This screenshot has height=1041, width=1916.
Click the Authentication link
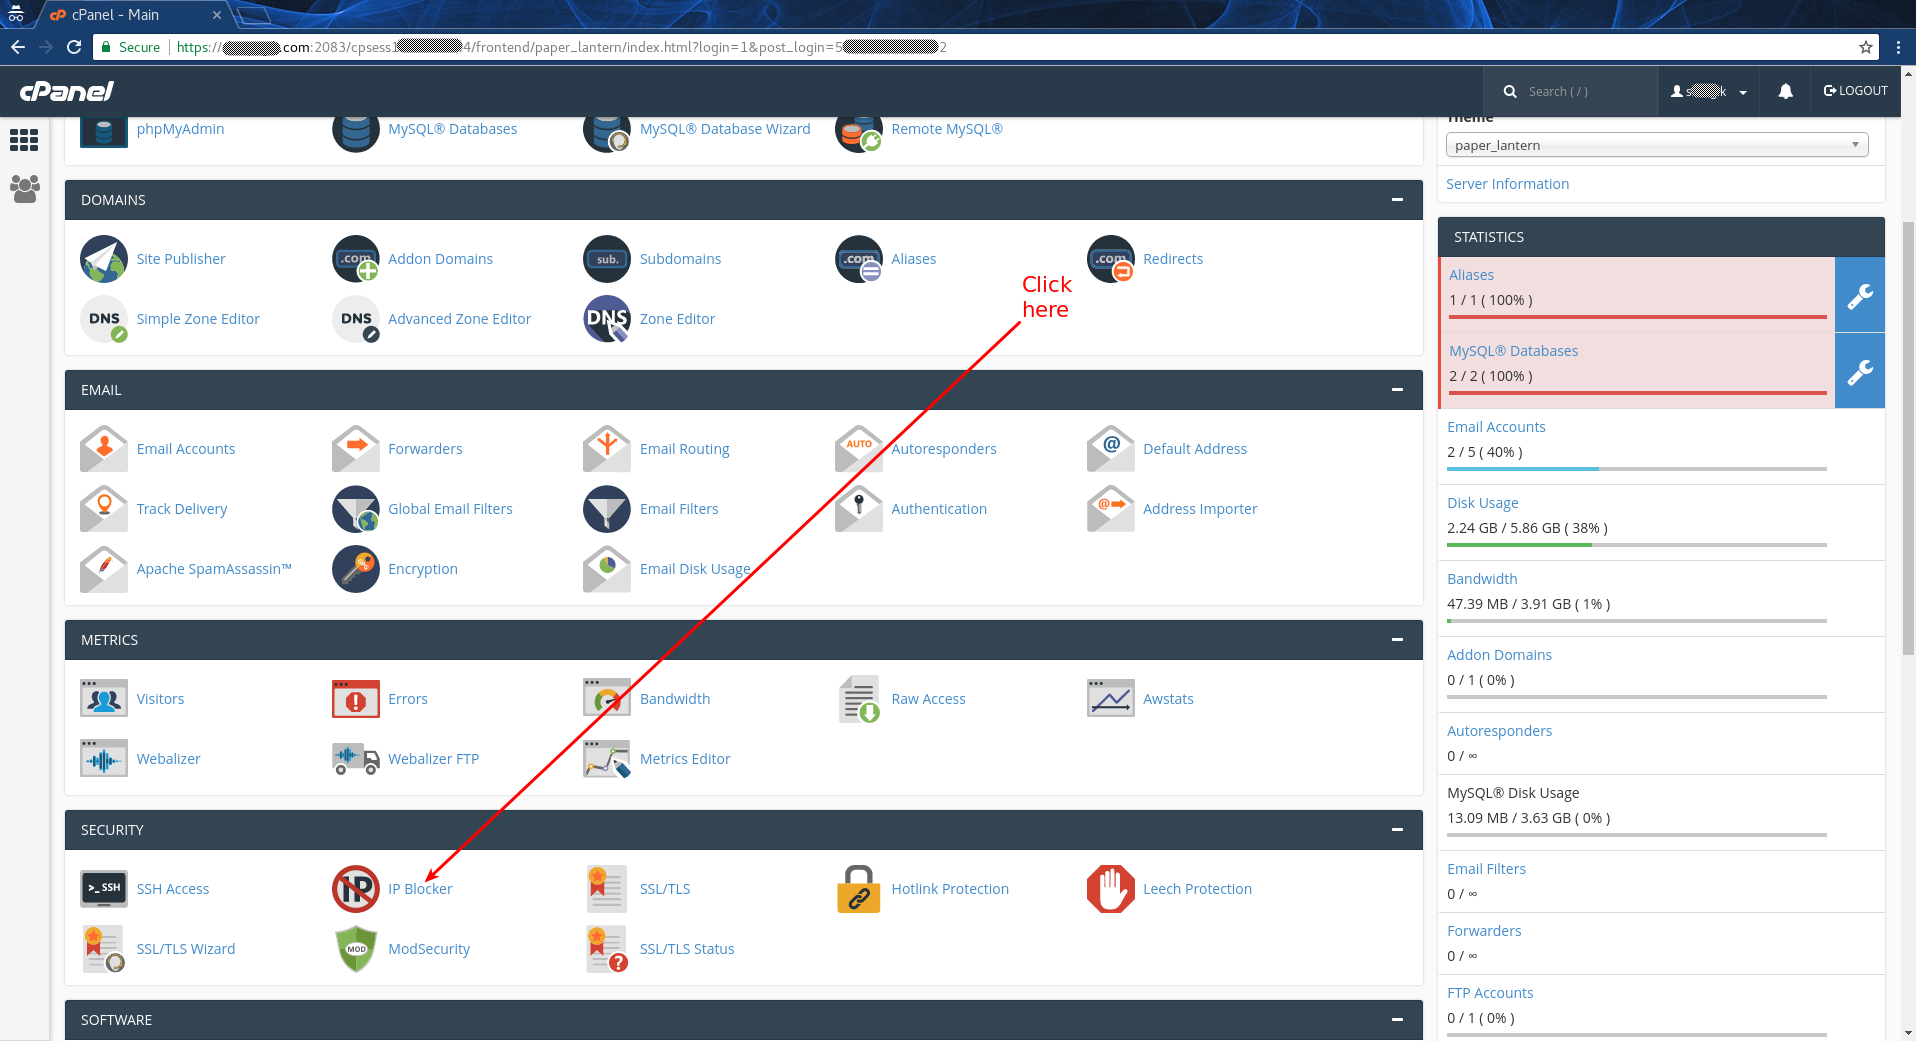point(939,509)
